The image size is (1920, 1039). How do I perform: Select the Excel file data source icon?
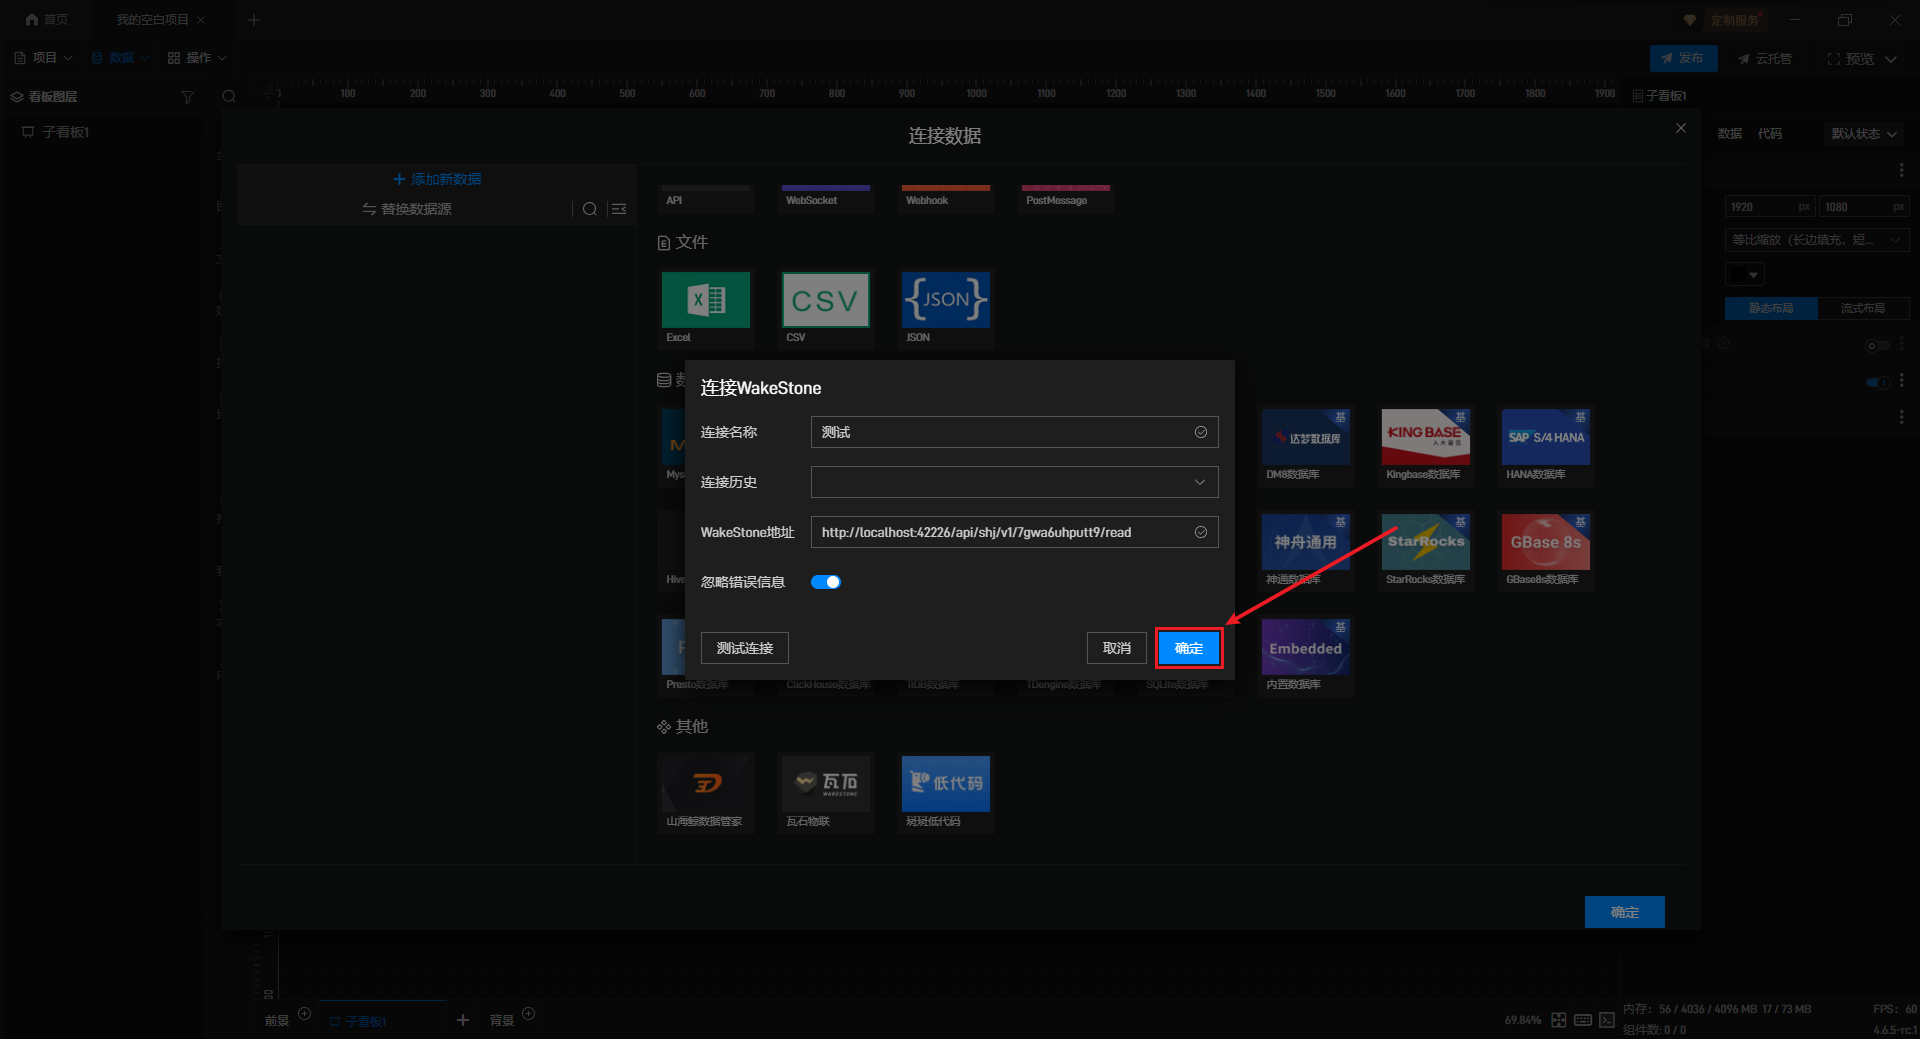(x=705, y=300)
